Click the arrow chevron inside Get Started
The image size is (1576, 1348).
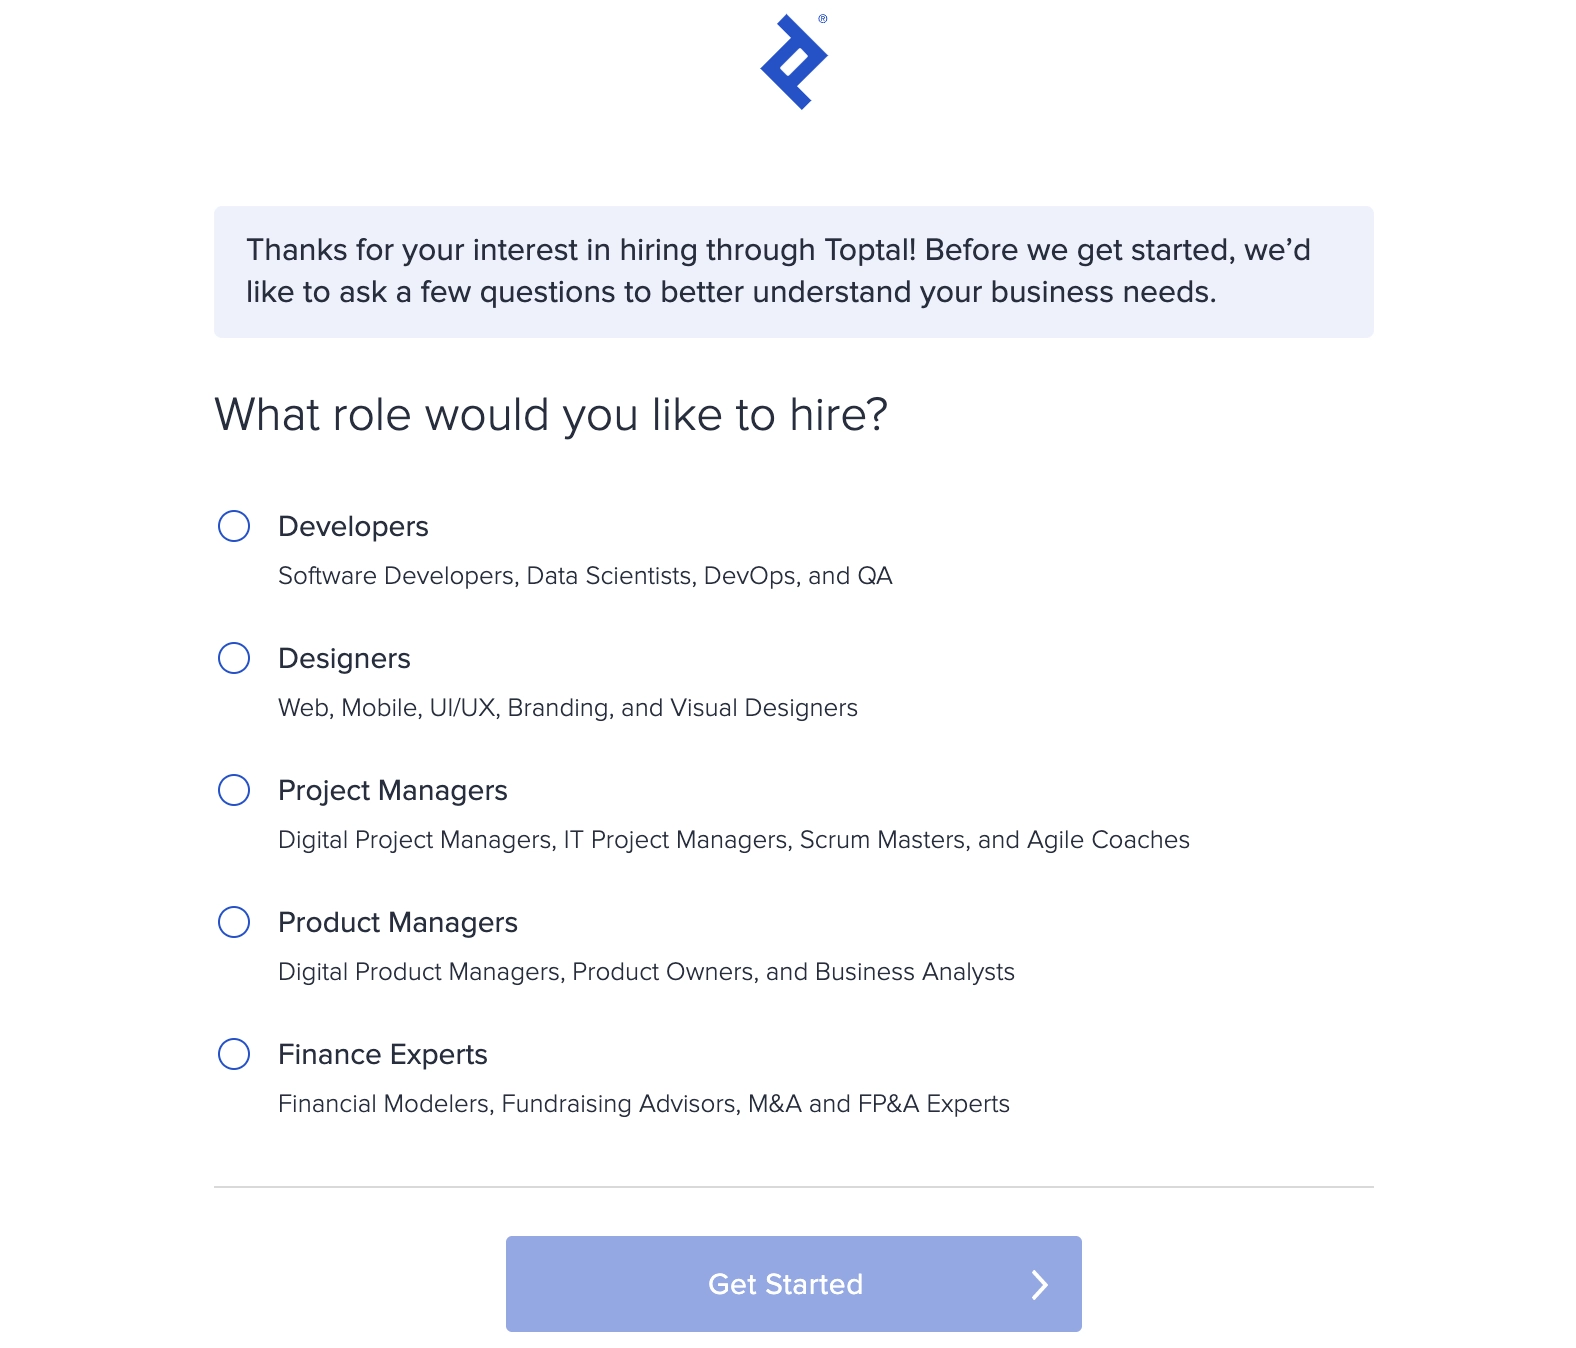click(1038, 1284)
